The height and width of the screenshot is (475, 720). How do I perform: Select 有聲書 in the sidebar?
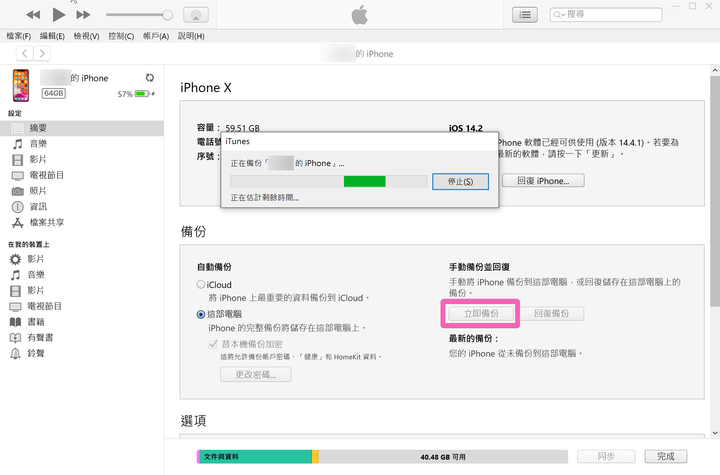(82, 338)
